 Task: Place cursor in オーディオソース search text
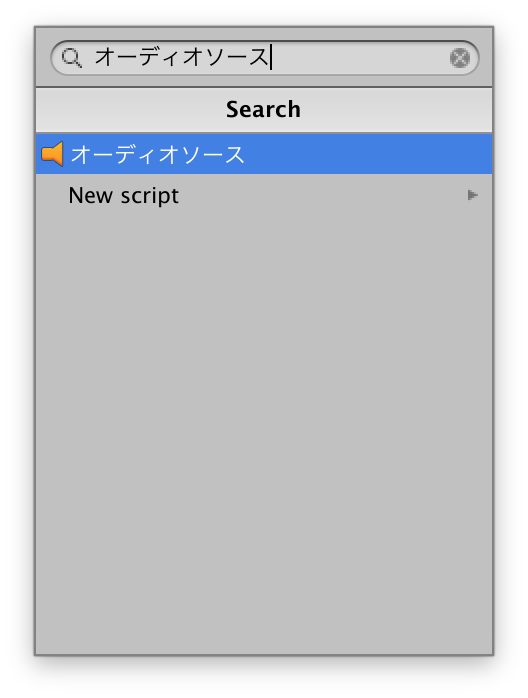(182, 57)
